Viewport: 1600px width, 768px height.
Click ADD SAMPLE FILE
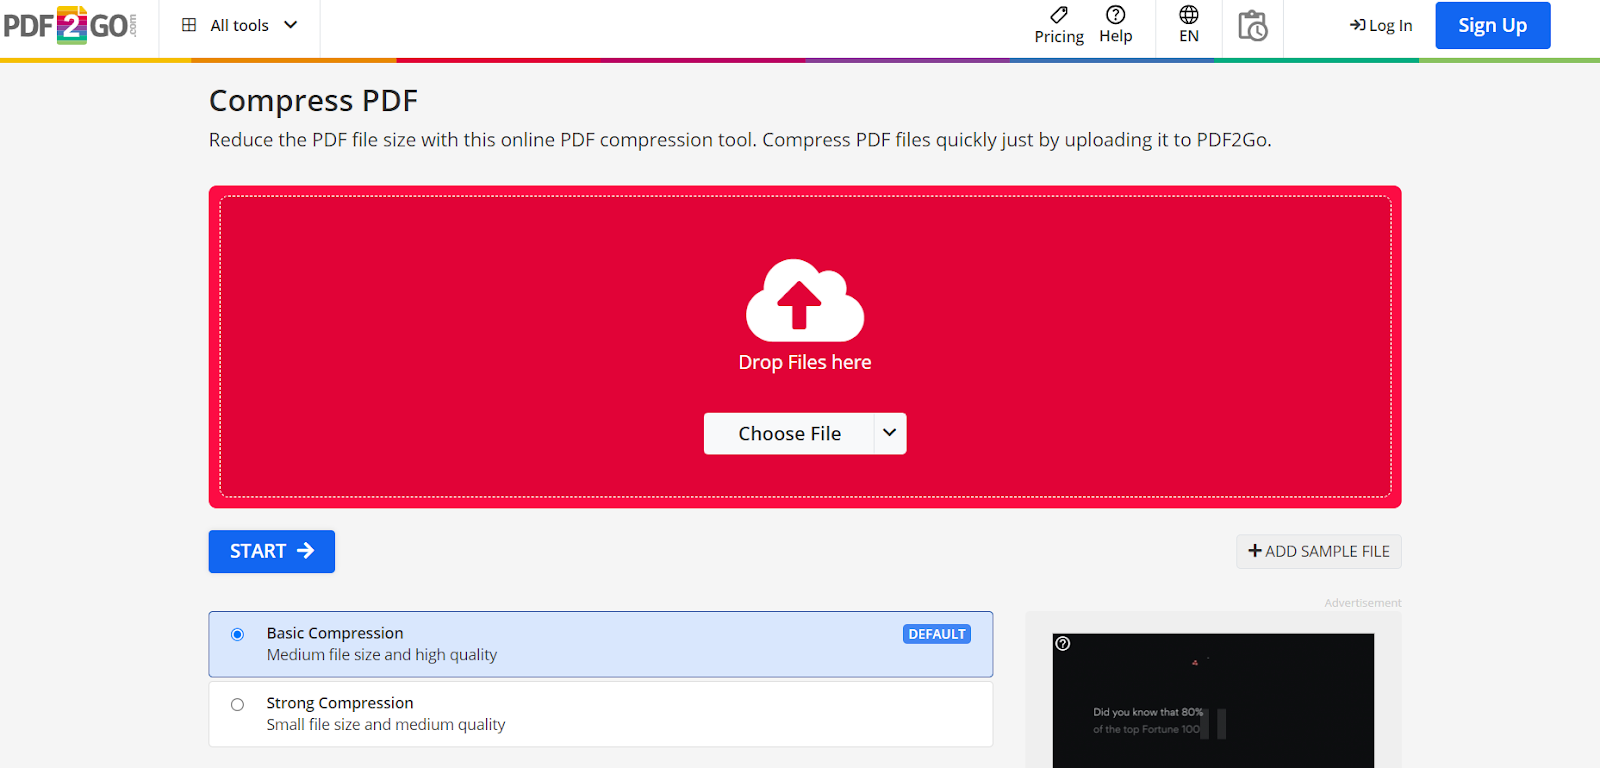tap(1319, 552)
